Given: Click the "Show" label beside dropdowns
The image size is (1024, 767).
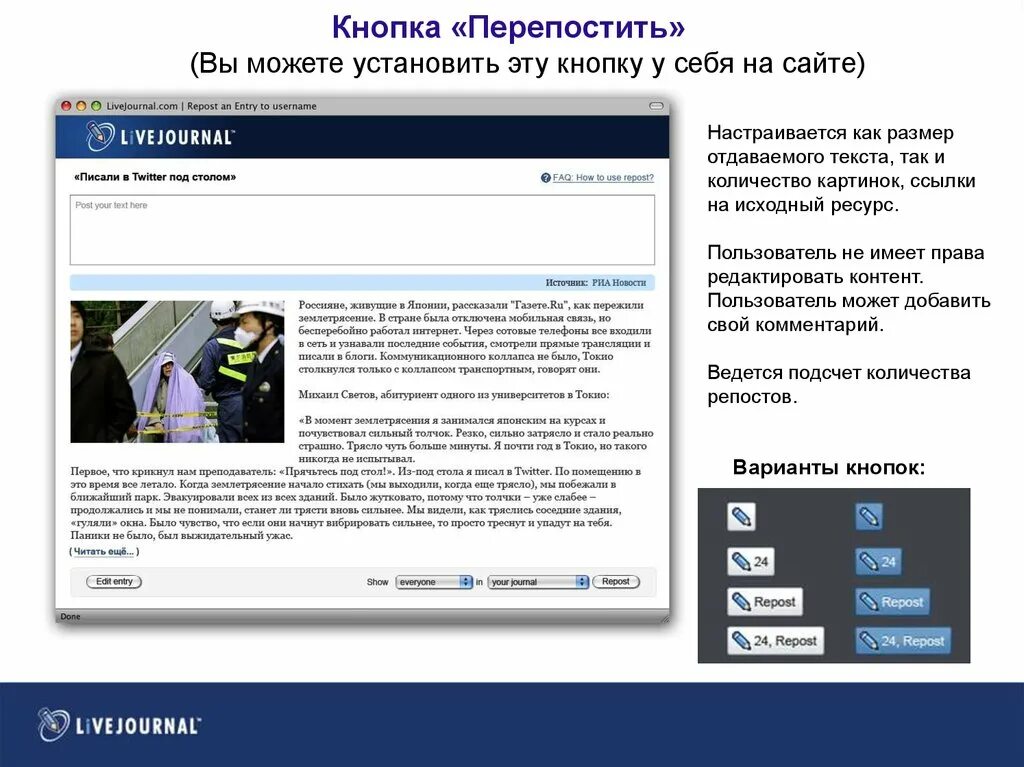Looking at the screenshot, I should 377,582.
